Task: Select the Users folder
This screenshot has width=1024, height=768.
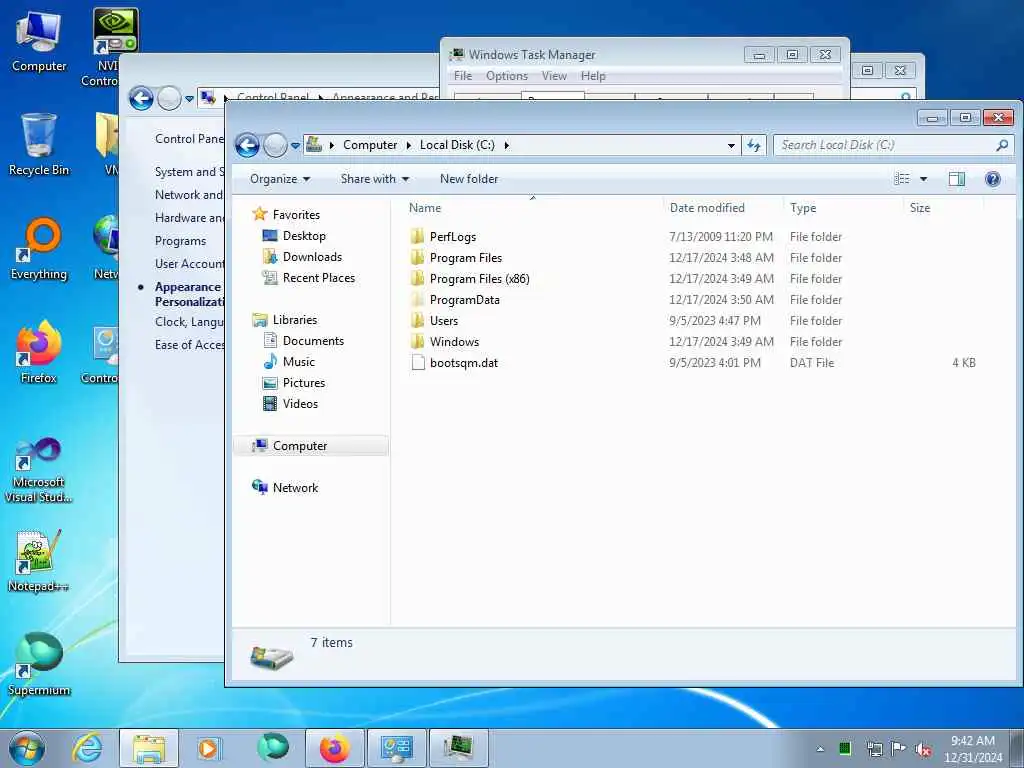Action: [x=443, y=321]
